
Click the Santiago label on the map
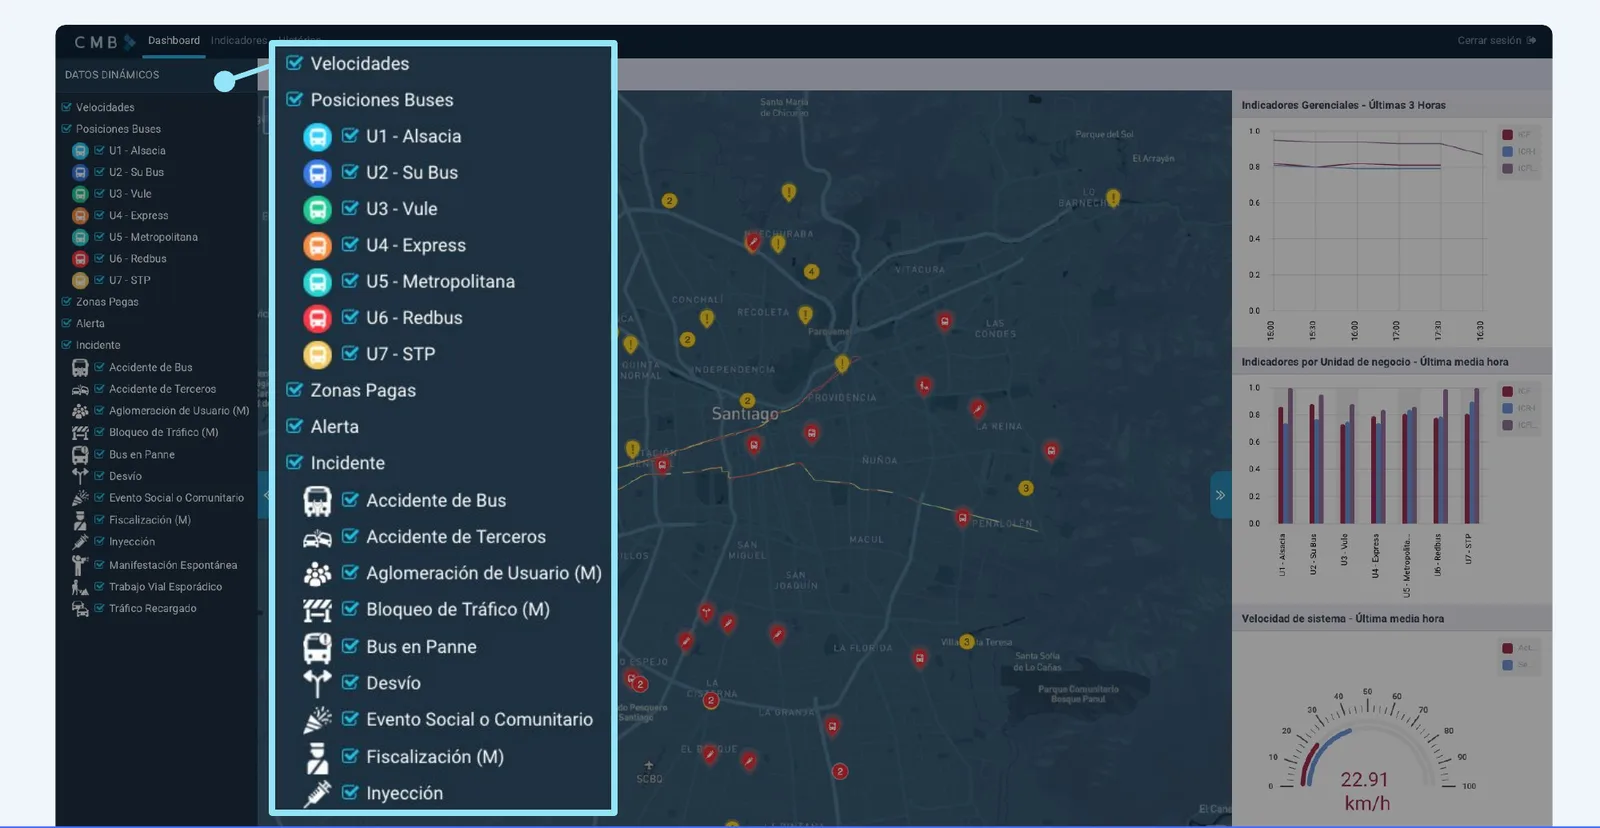point(745,413)
